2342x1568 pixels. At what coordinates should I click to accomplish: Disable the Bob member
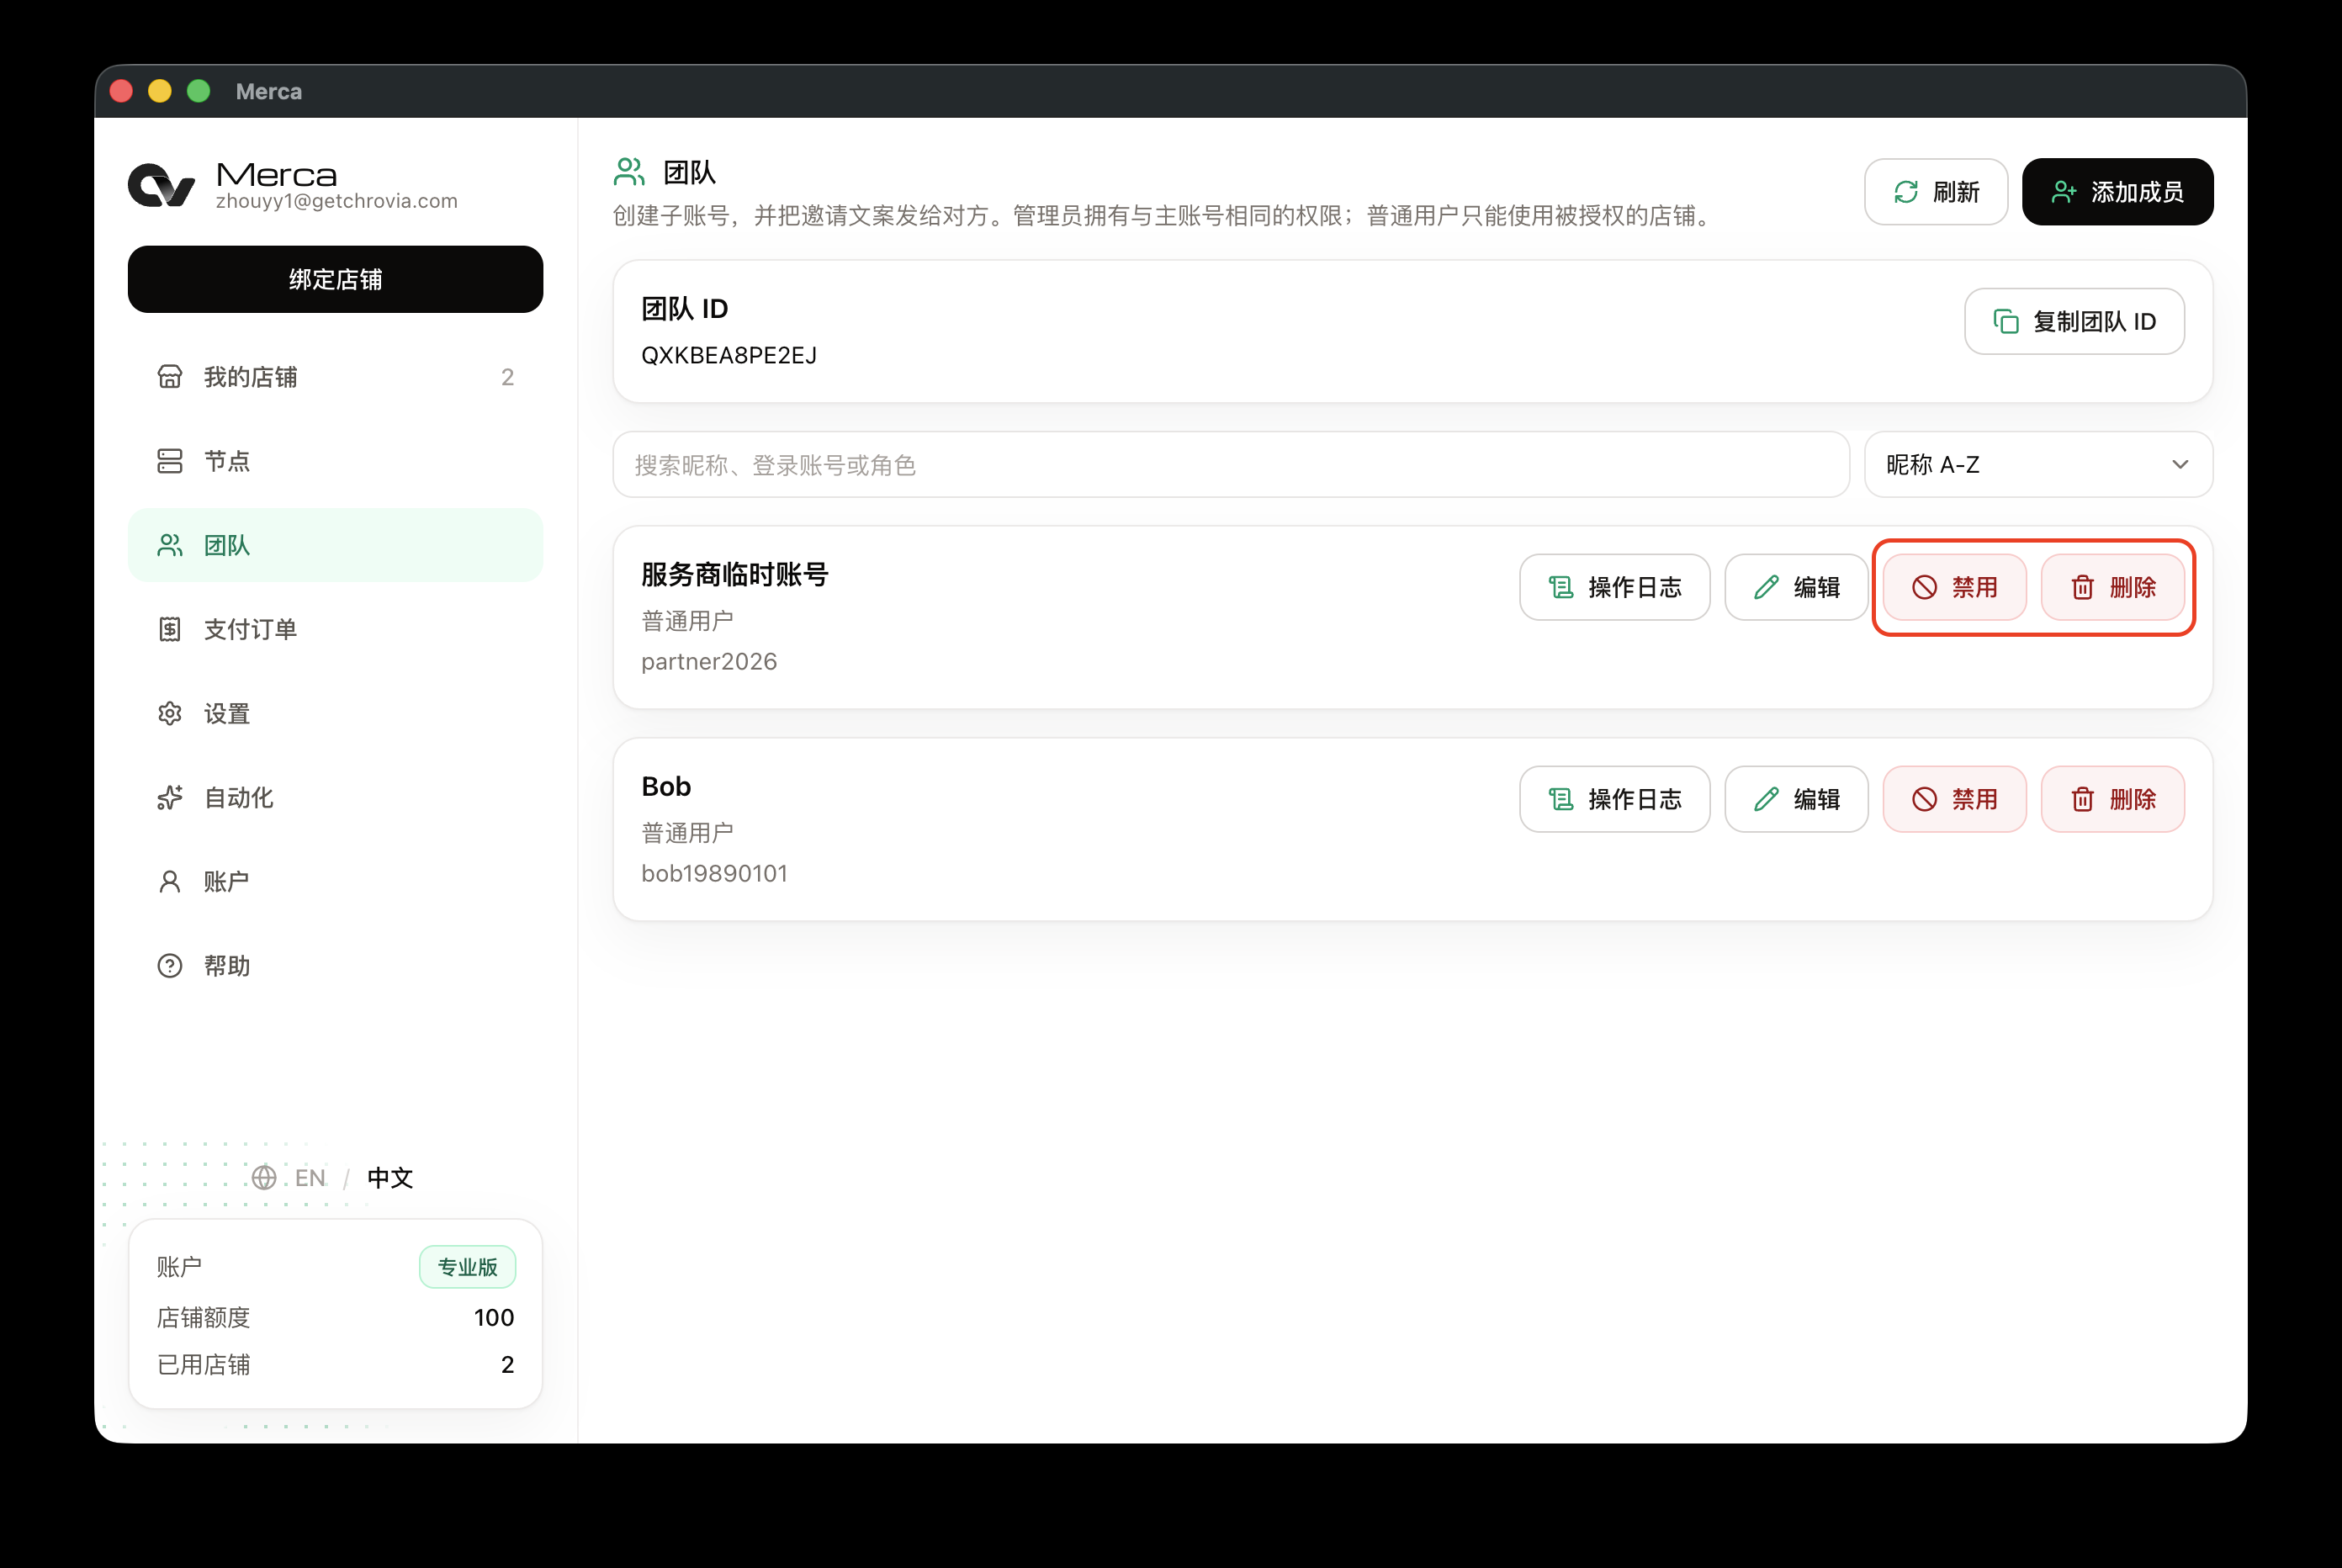point(1954,799)
